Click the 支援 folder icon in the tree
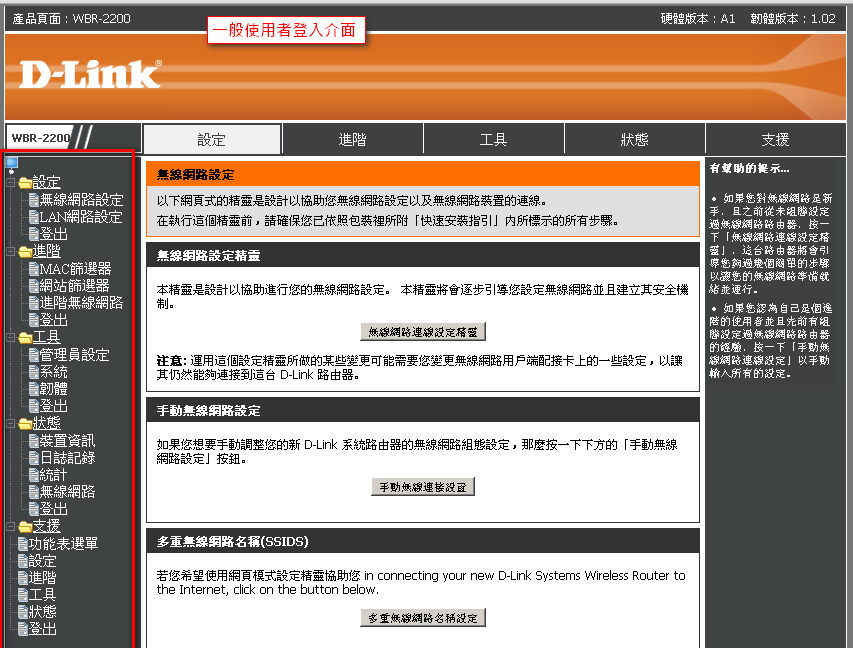 [x=25, y=526]
